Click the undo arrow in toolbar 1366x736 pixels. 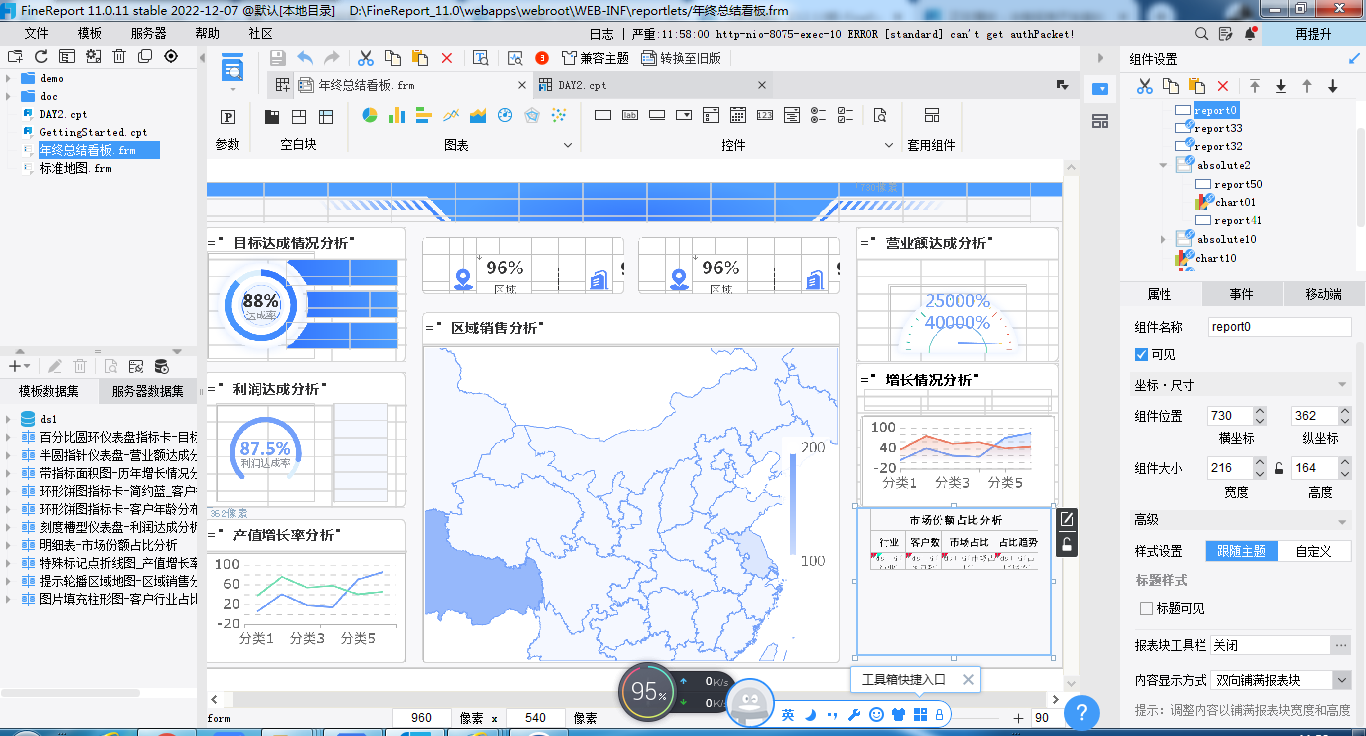(305, 58)
